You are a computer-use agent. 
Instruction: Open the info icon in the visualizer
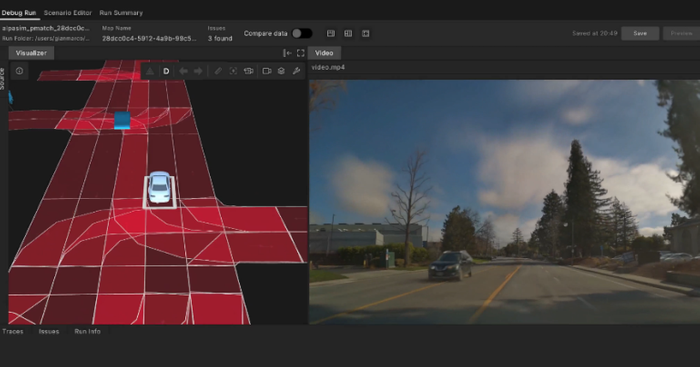pos(19,71)
